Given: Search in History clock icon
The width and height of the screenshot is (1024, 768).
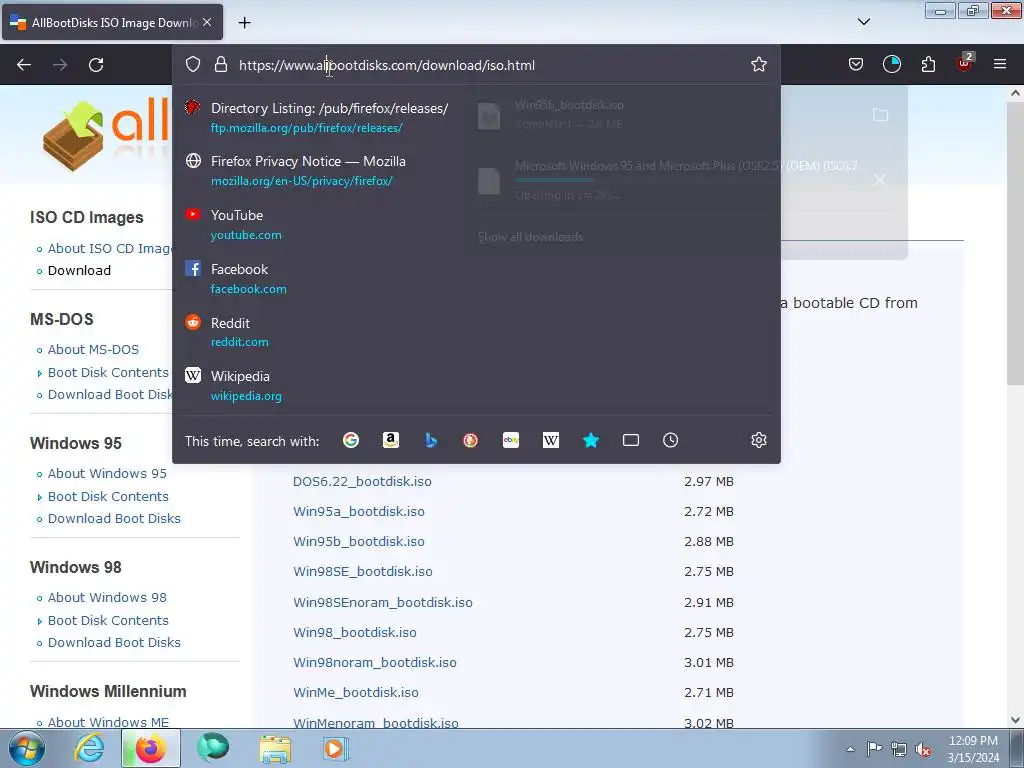Looking at the screenshot, I should pos(671,440).
